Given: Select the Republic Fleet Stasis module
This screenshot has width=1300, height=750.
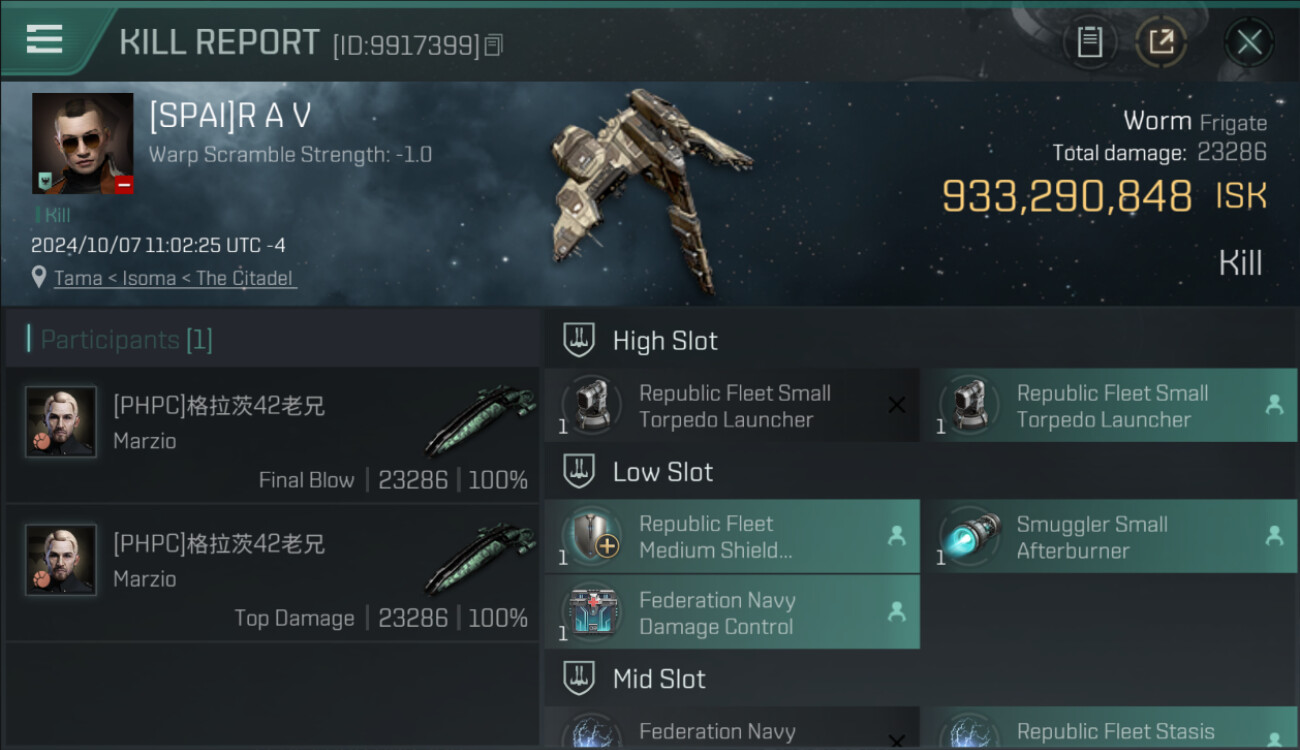Looking at the screenshot, I should click(x=1110, y=728).
